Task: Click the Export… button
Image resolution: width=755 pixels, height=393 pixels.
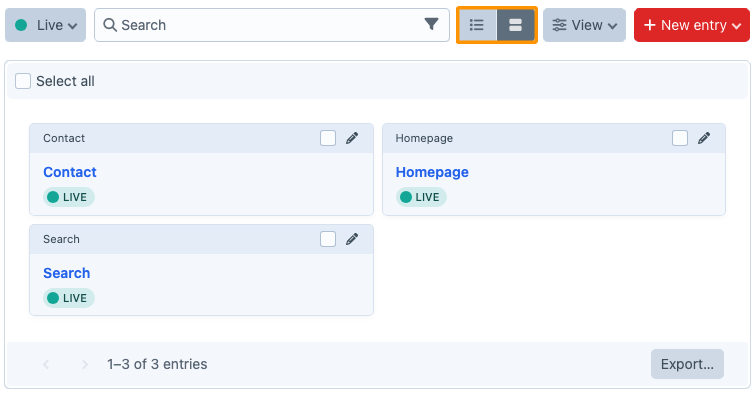Action: click(687, 364)
